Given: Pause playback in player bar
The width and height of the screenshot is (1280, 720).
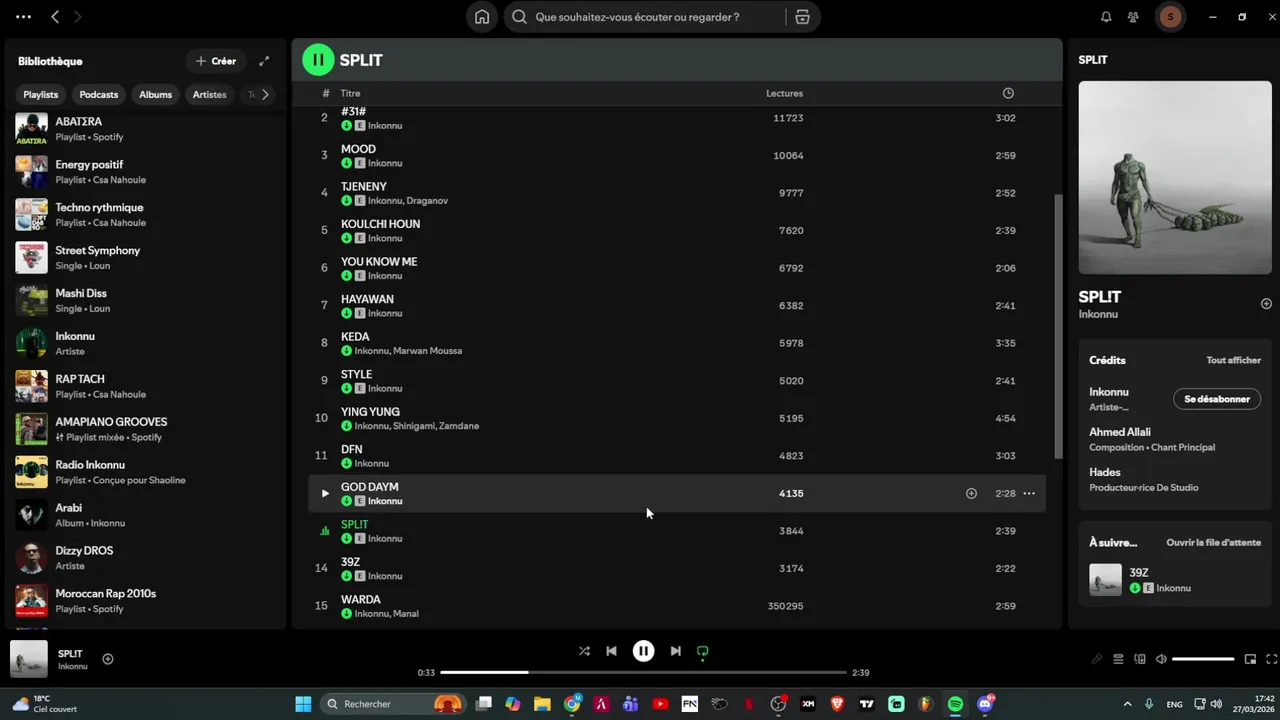Looking at the screenshot, I should (643, 651).
